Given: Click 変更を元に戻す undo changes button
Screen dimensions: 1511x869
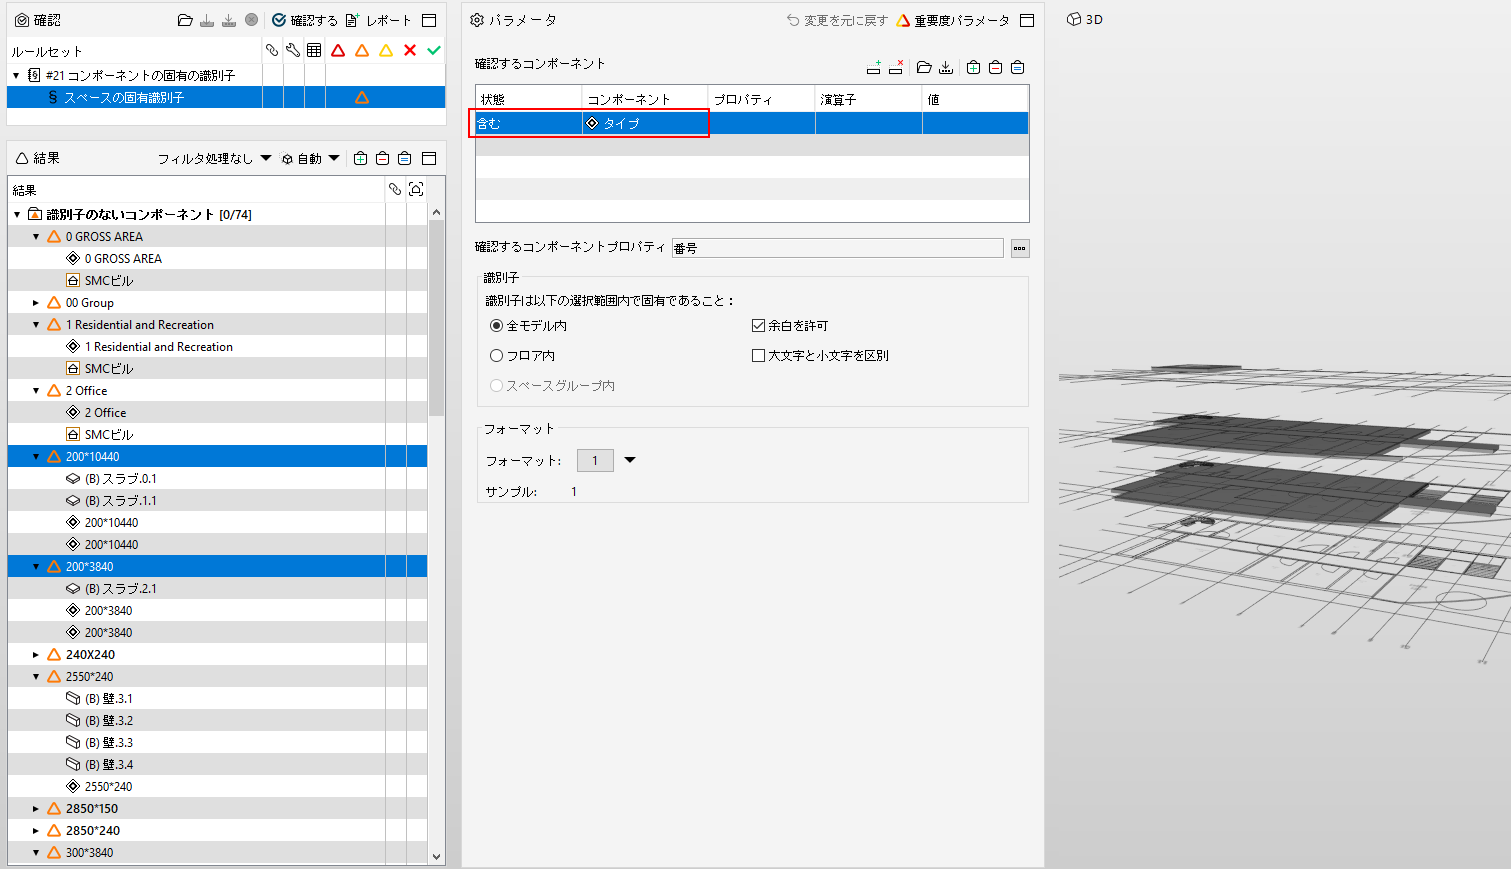Looking at the screenshot, I should (837, 20).
